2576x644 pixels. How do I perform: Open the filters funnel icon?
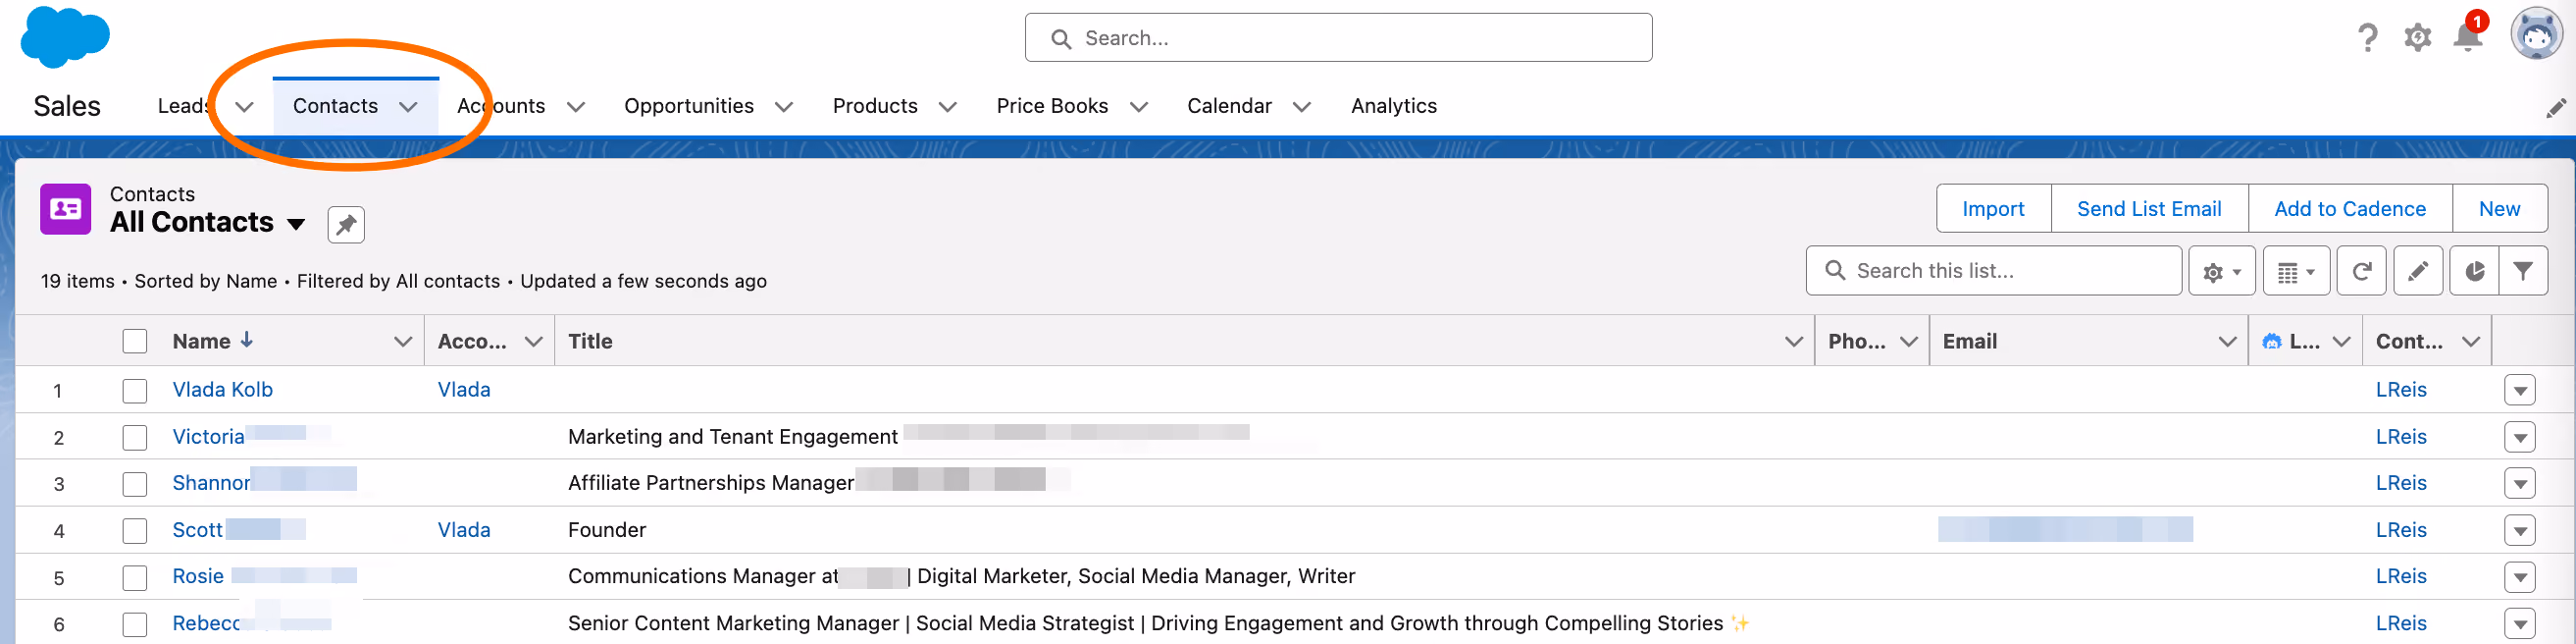click(2522, 271)
